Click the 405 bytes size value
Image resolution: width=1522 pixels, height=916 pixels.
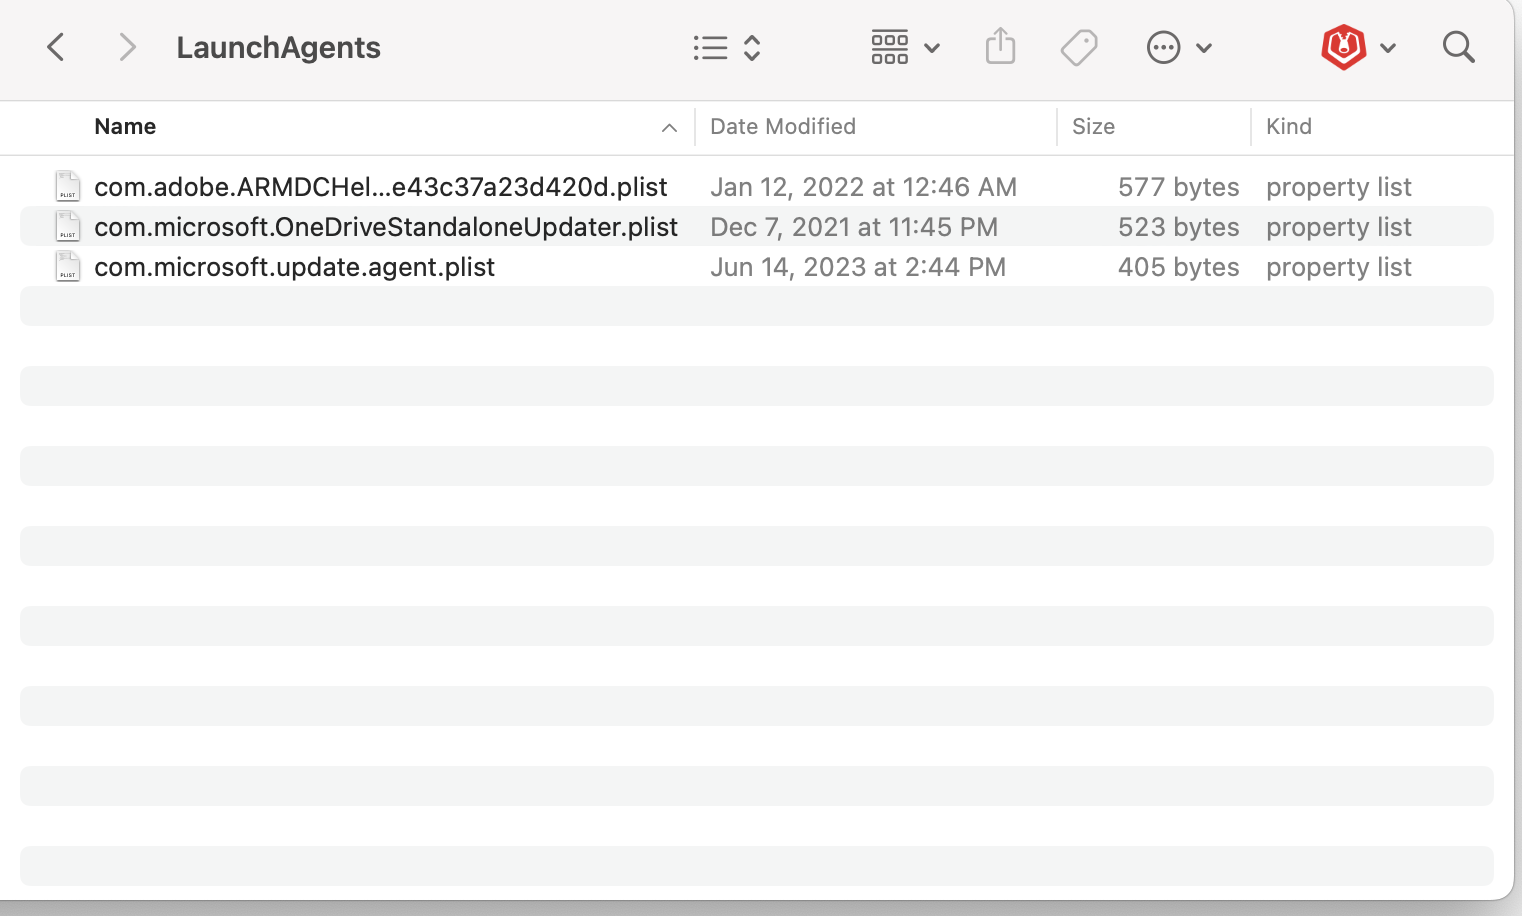pyautogui.click(x=1178, y=267)
